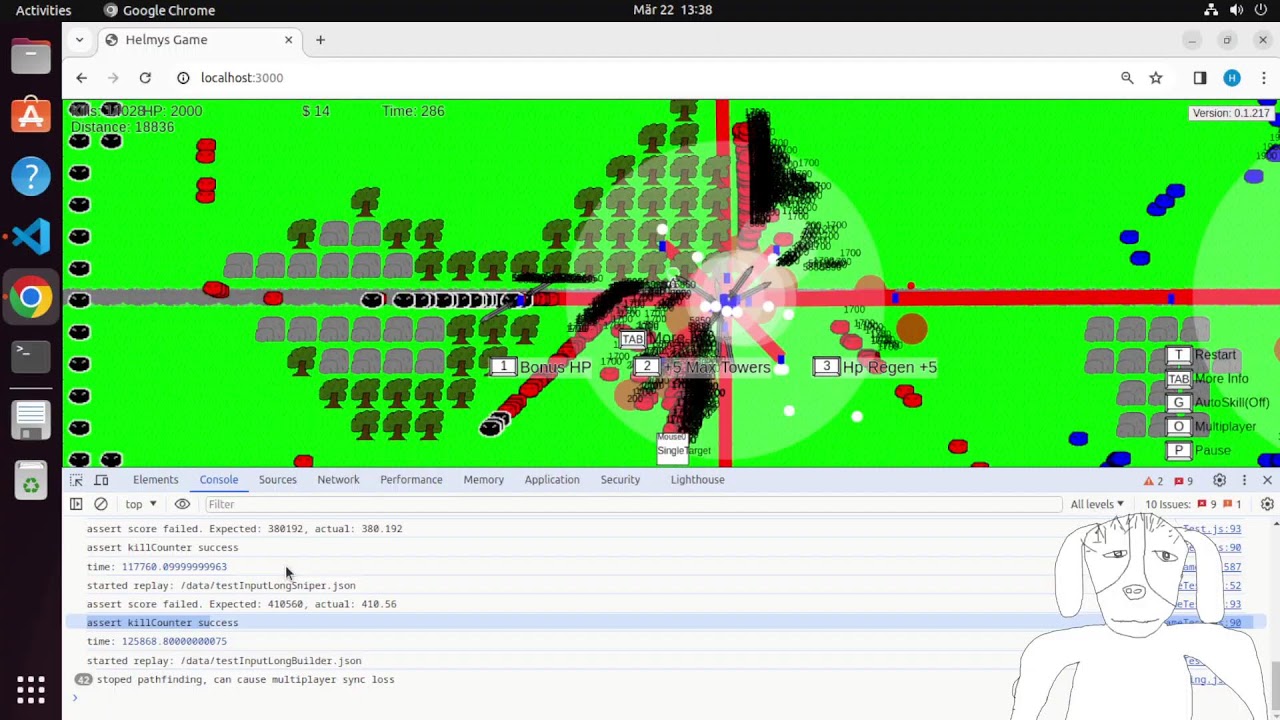Bookmark this page with star
Screen dimensions: 1280x720
point(1156,78)
